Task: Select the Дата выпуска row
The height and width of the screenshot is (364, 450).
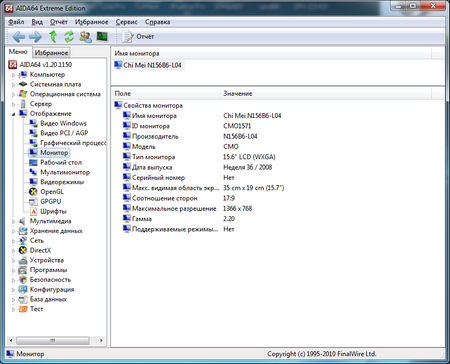Action: (x=279, y=167)
